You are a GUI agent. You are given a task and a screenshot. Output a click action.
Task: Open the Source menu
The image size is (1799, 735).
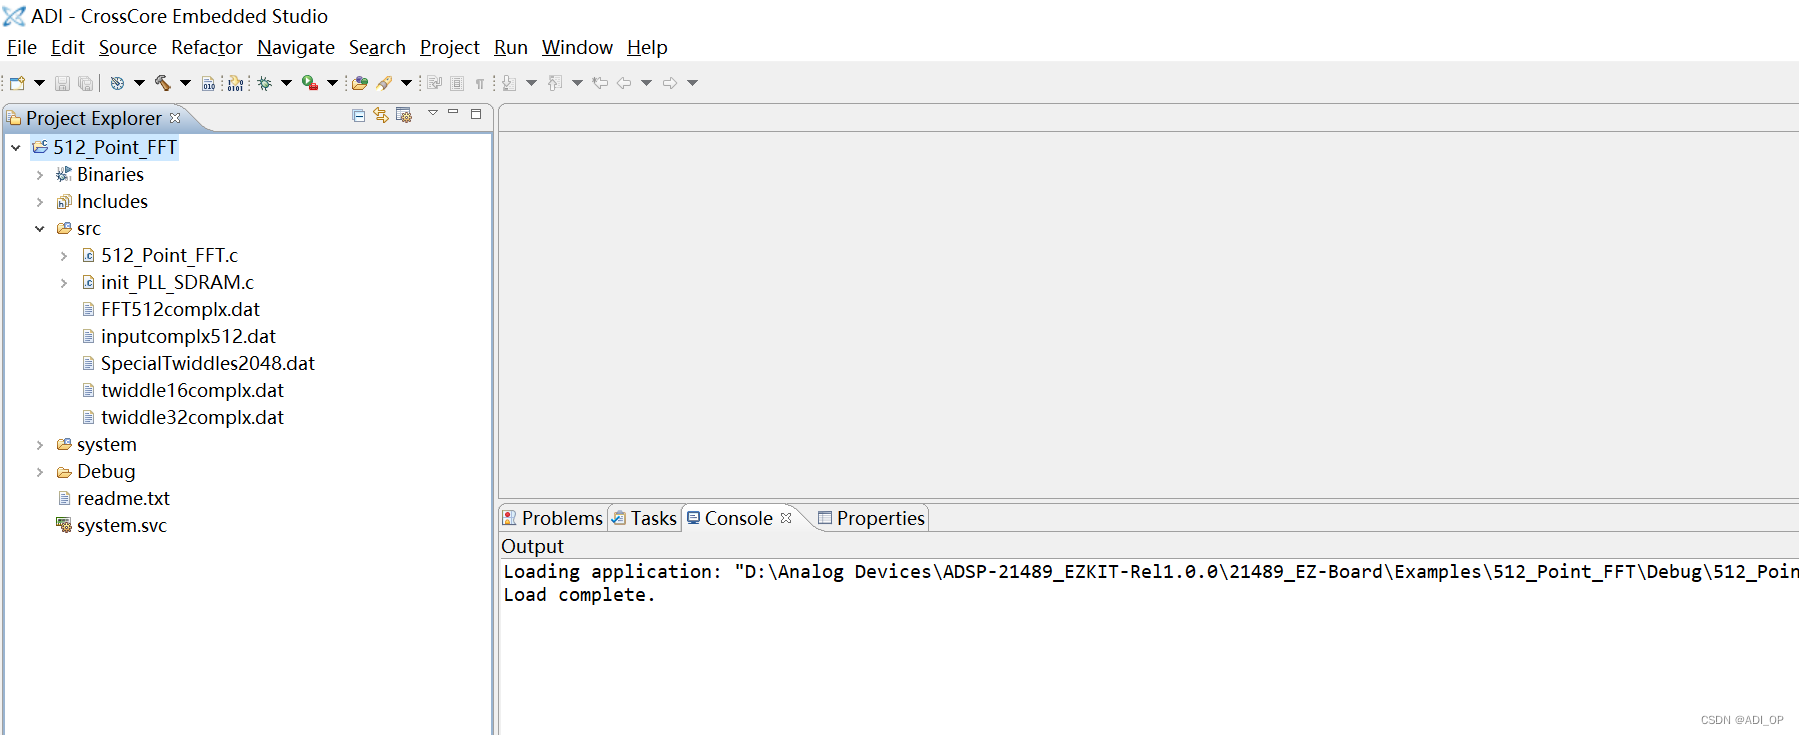click(128, 47)
